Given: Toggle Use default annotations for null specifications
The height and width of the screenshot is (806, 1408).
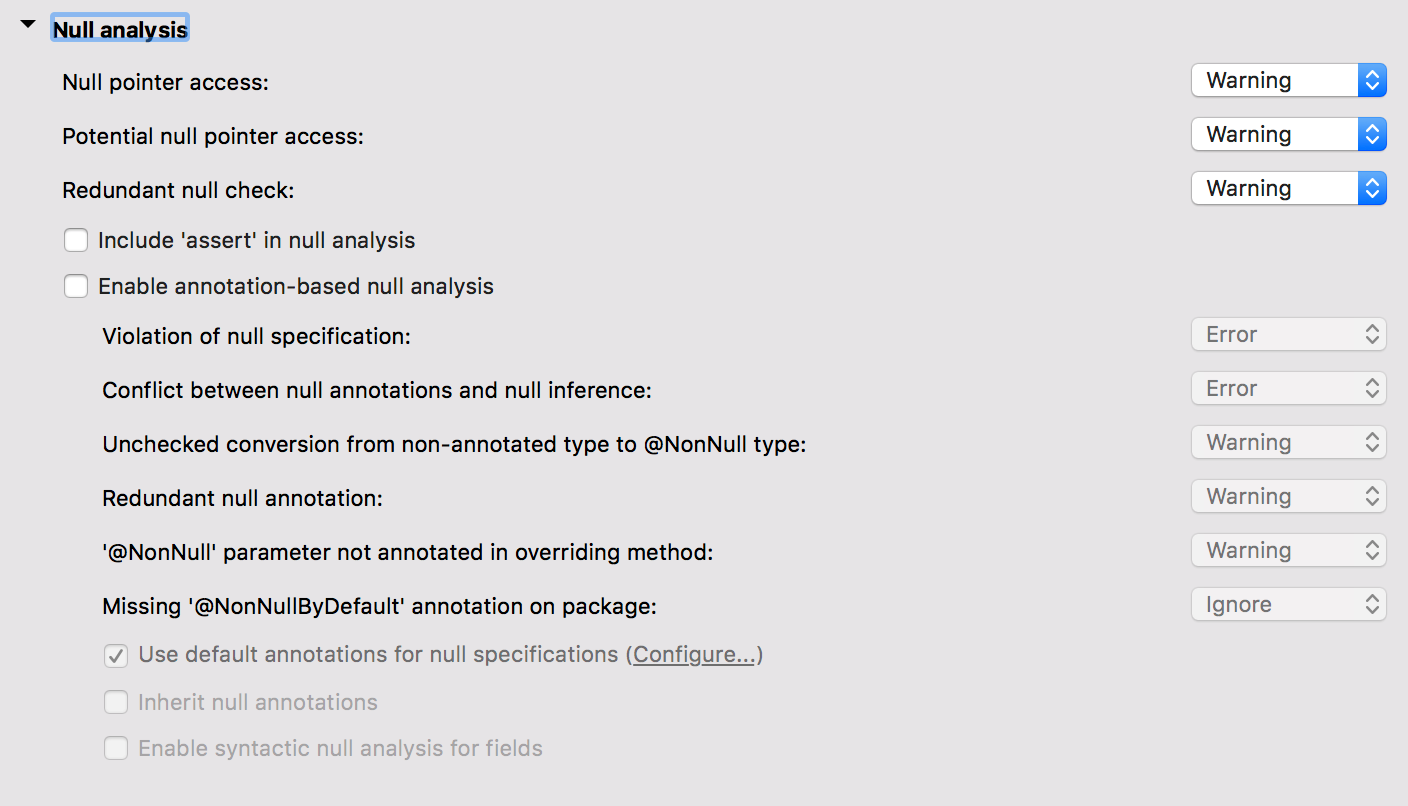Looking at the screenshot, I should (x=117, y=656).
